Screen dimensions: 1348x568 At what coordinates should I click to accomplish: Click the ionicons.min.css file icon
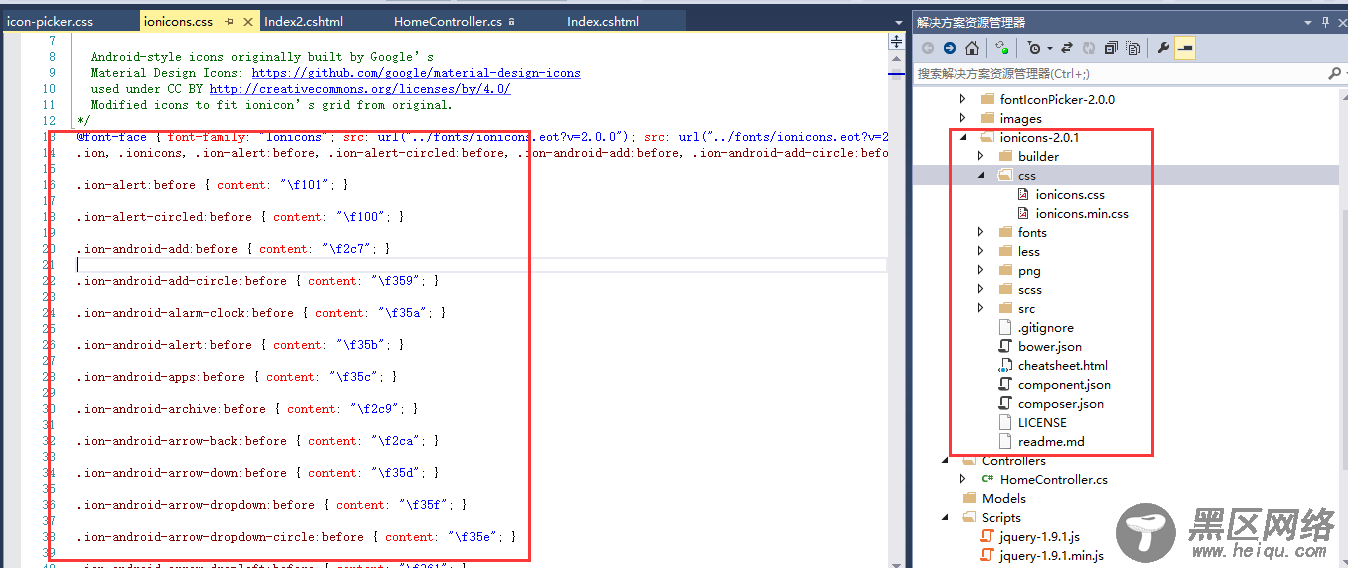[x=1023, y=213]
